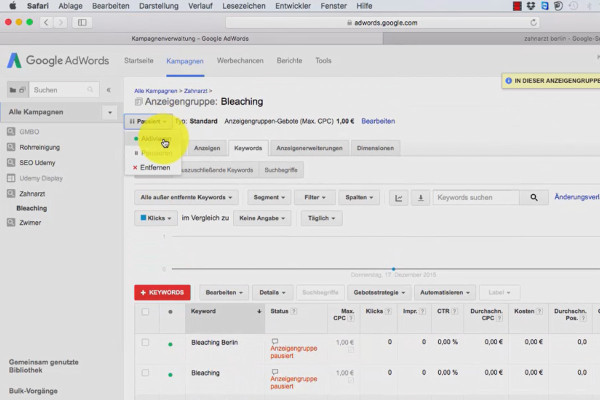Click the blue data point on the chart
This screenshot has width=600, height=400.
[x=393, y=269]
